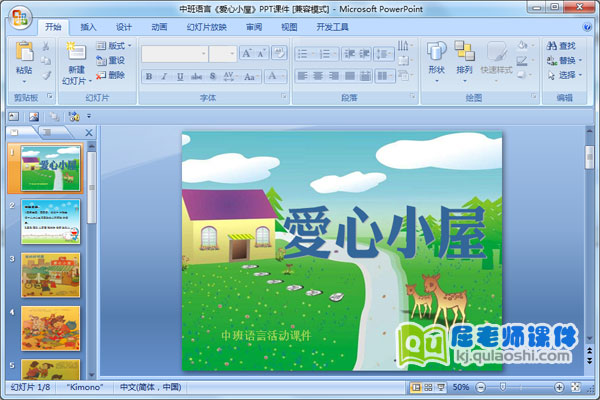Click the 50% zoom level text
This screenshot has height=400, width=600.
(461, 387)
